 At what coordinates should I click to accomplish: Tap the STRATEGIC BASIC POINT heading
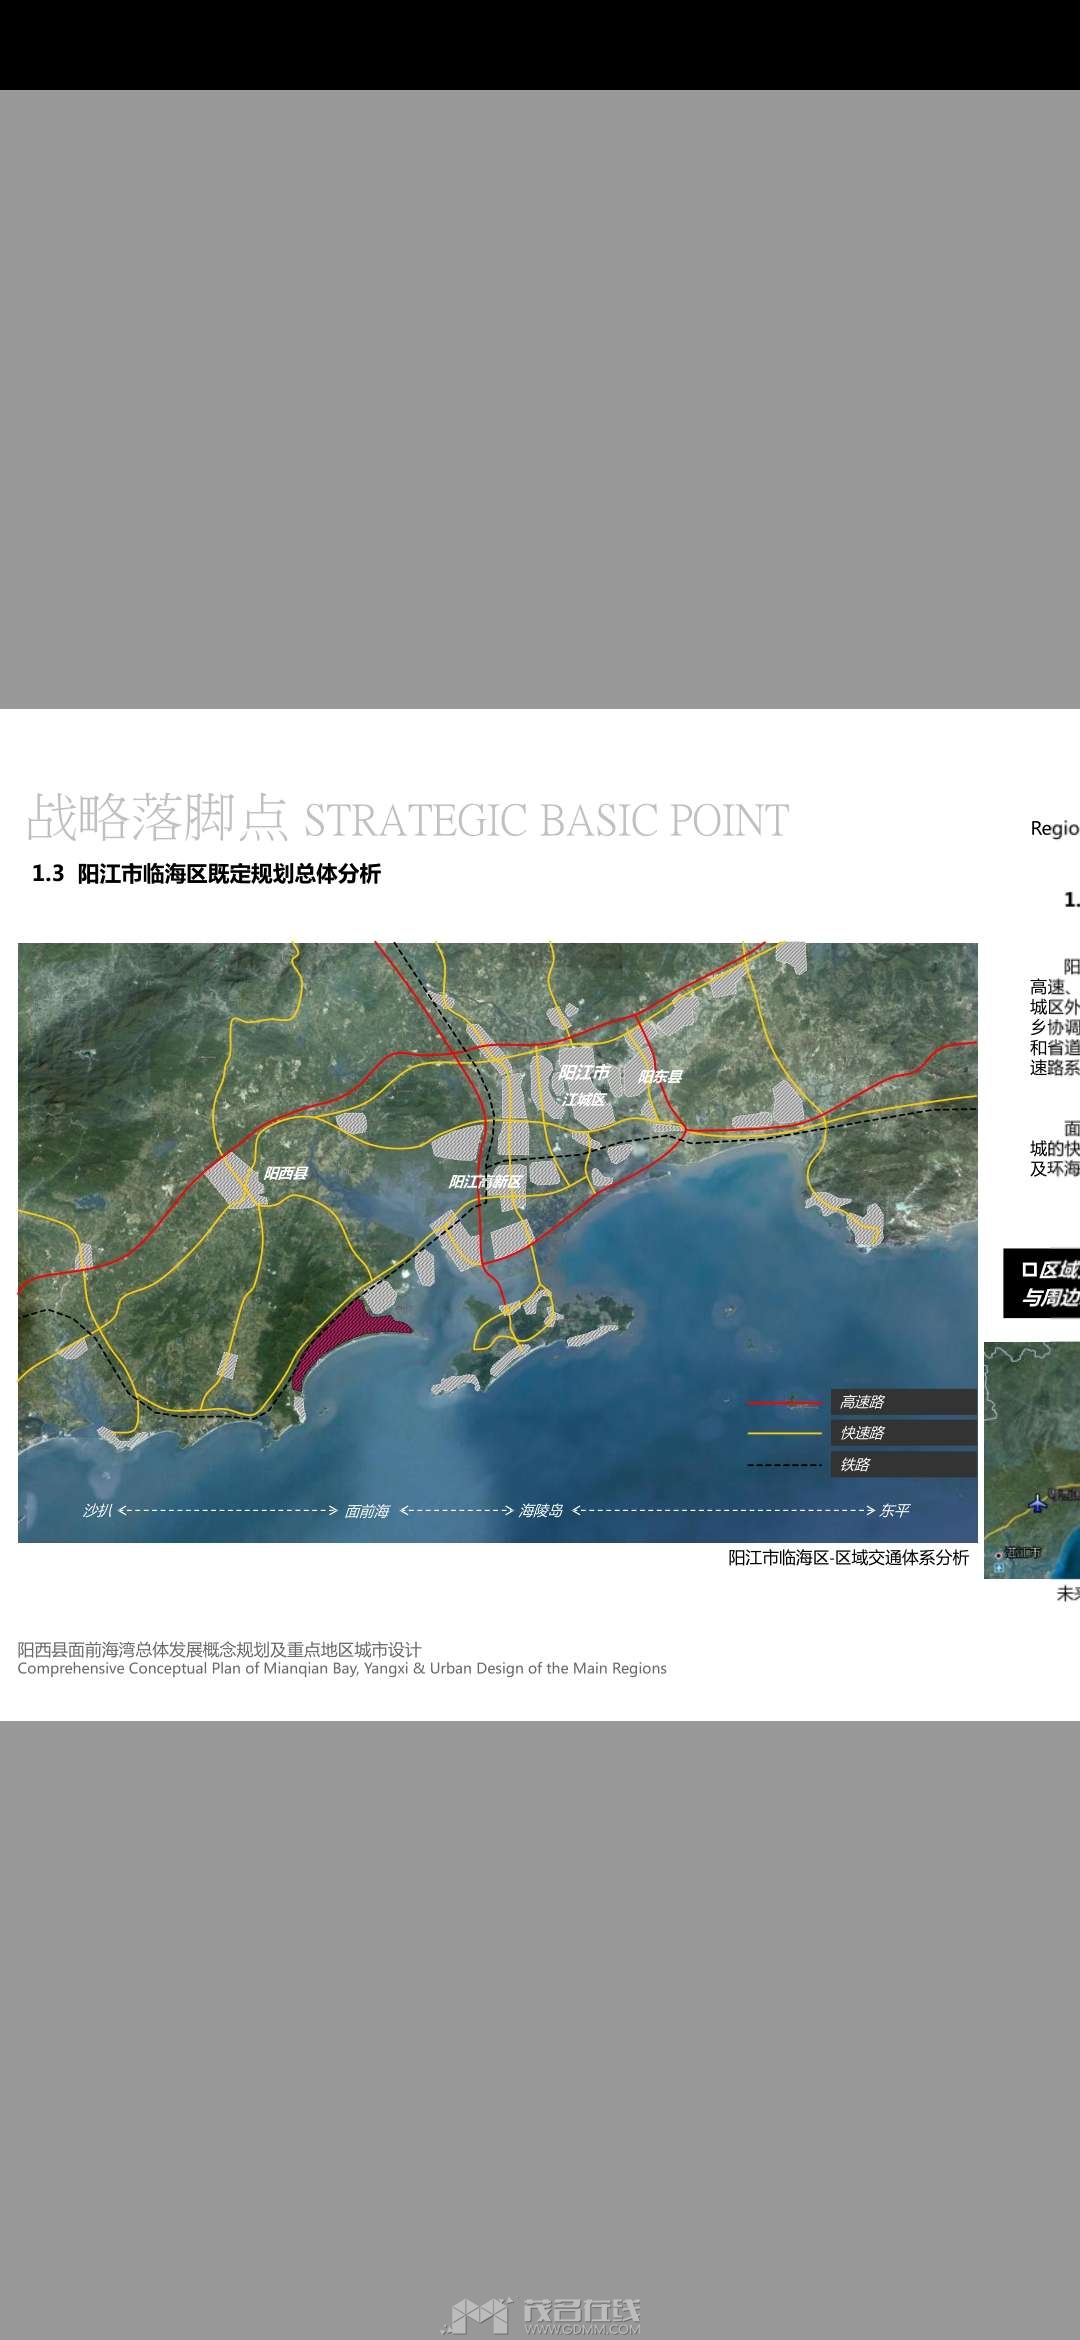[x=546, y=821]
